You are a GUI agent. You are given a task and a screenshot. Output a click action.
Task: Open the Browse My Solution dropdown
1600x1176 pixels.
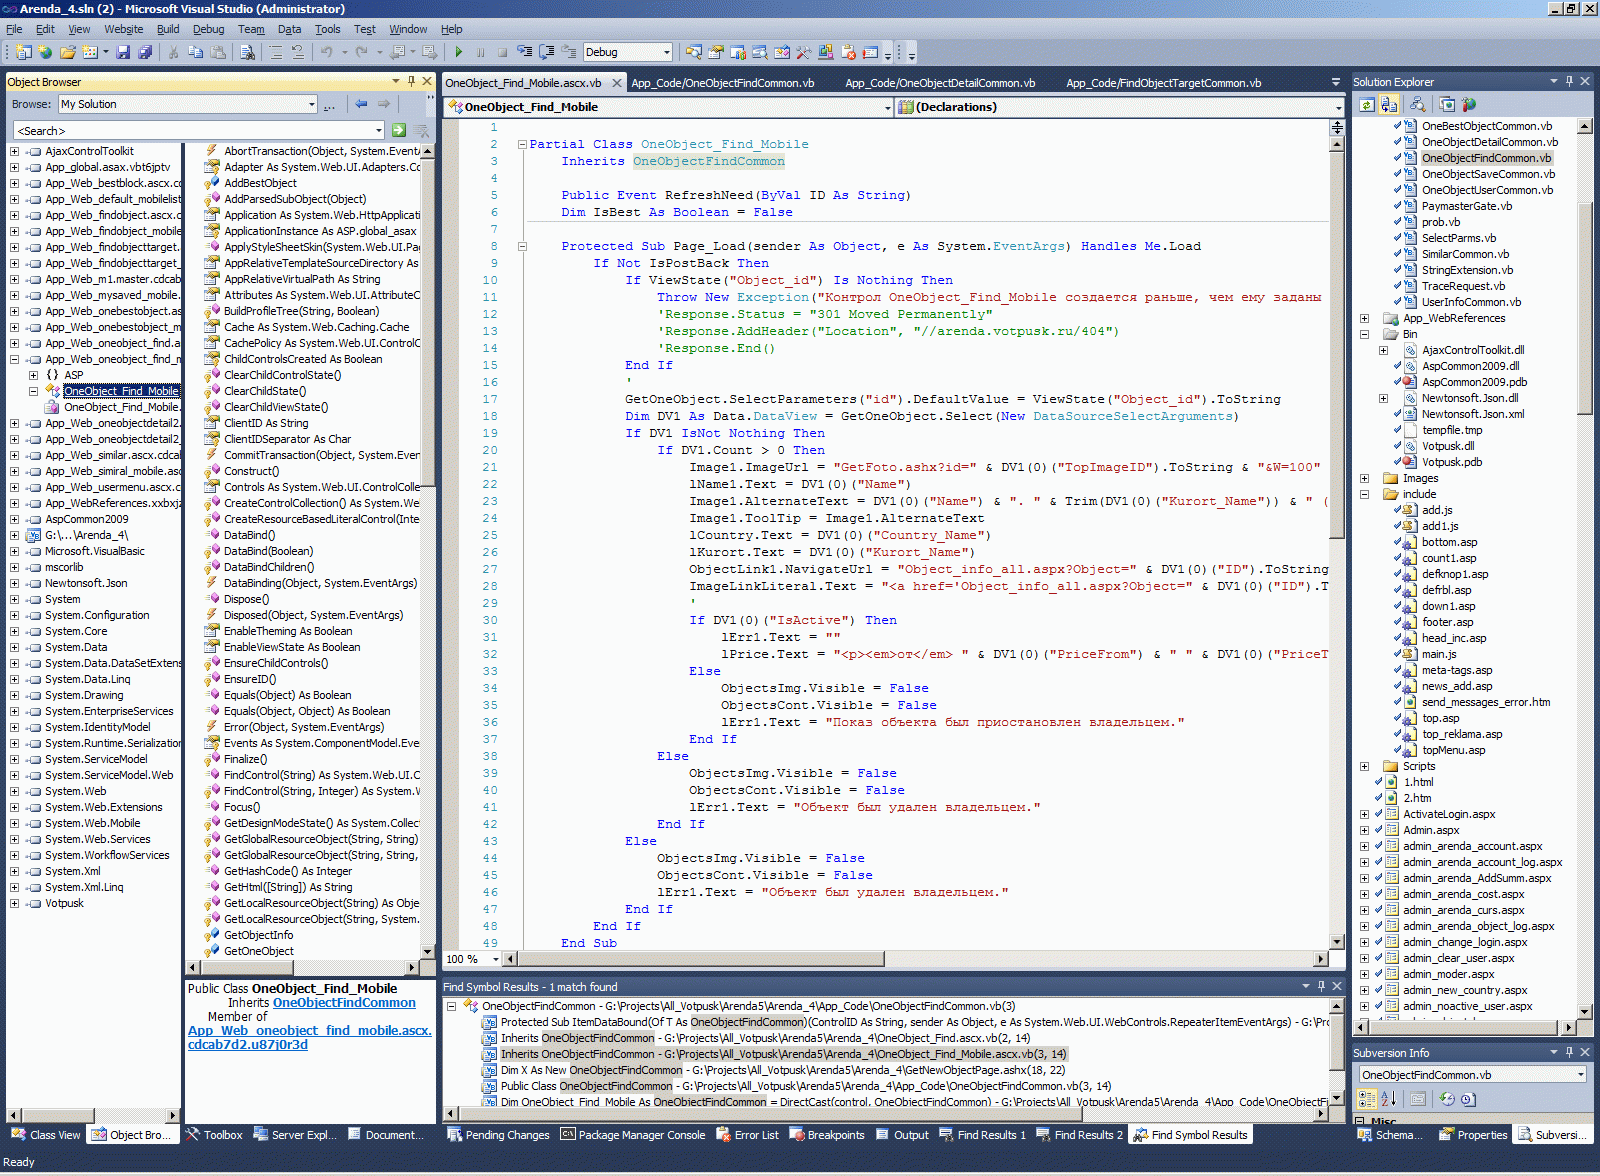(x=312, y=104)
